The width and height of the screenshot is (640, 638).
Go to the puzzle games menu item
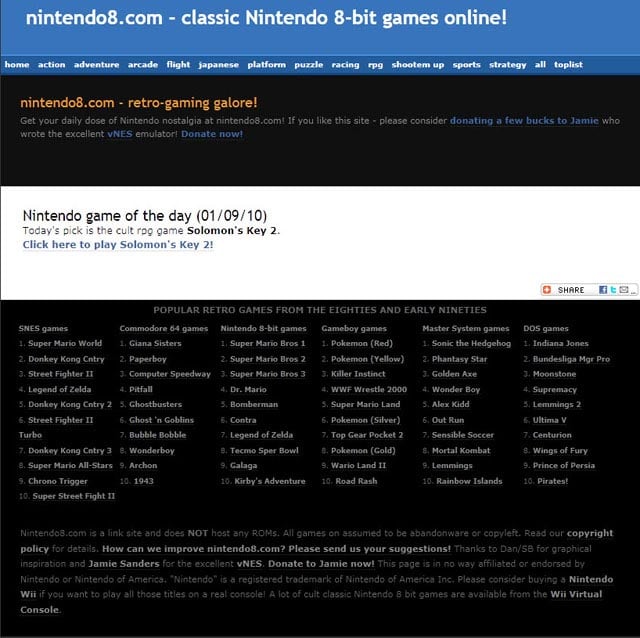(309, 64)
